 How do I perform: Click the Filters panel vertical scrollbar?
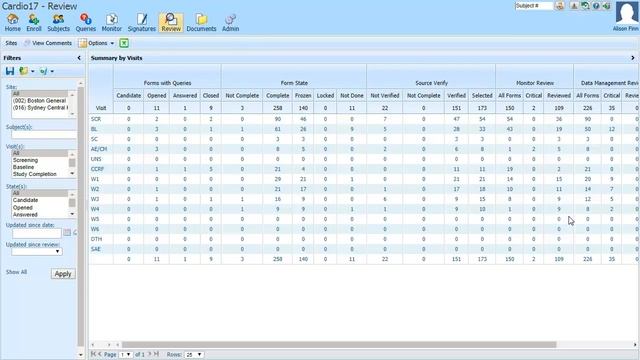(x=81, y=216)
